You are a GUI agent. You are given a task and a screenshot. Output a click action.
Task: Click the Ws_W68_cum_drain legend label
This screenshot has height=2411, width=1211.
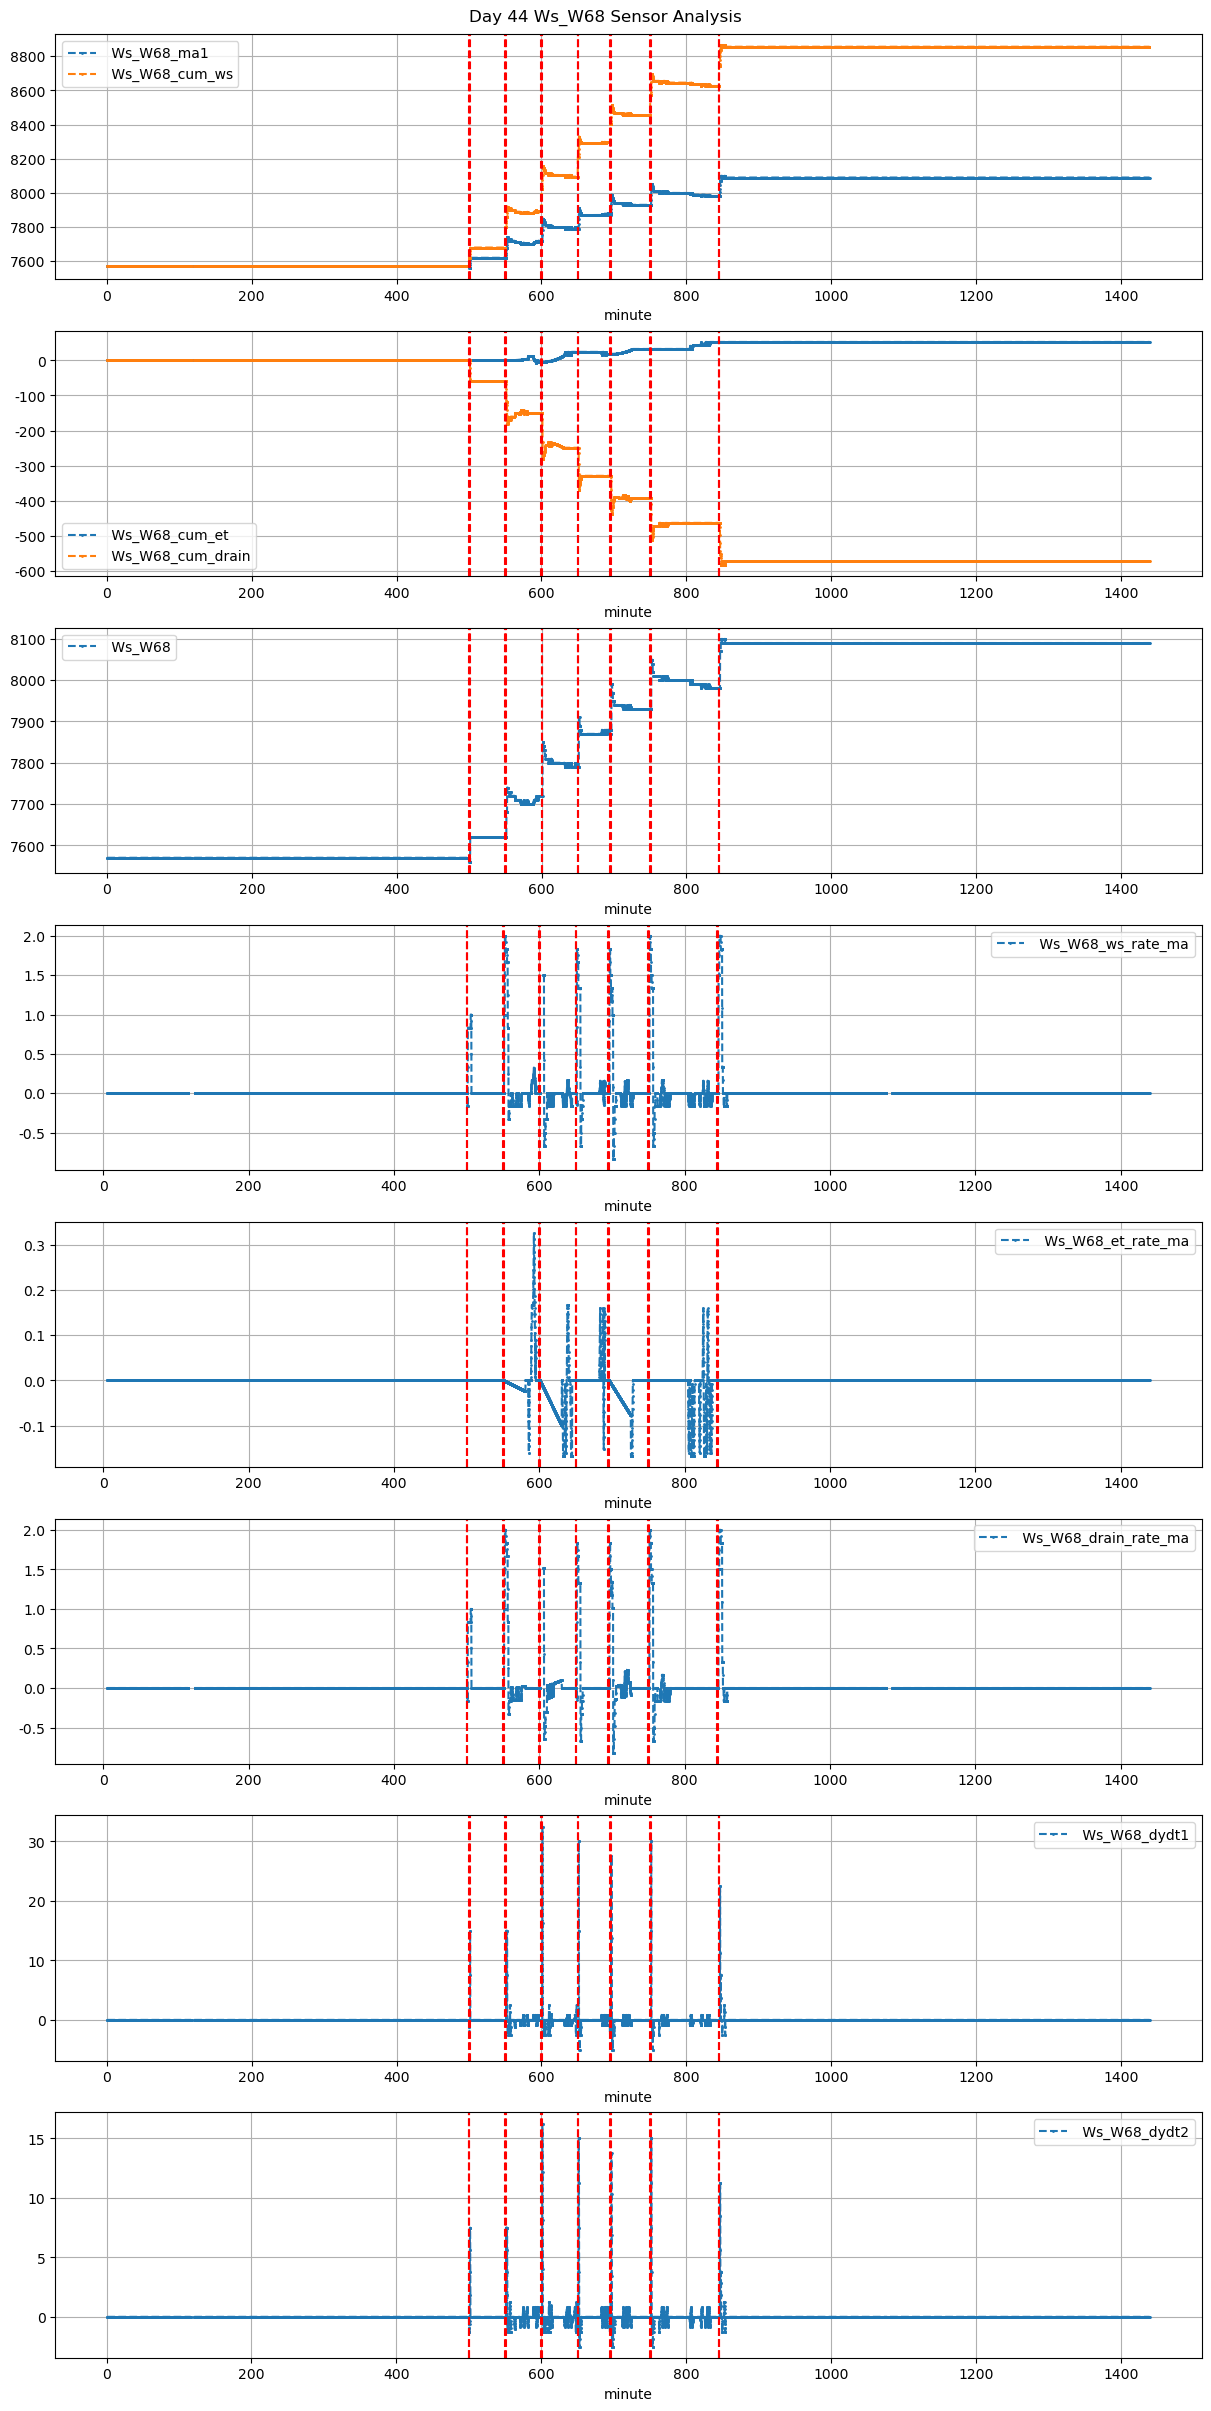point(180,556)
